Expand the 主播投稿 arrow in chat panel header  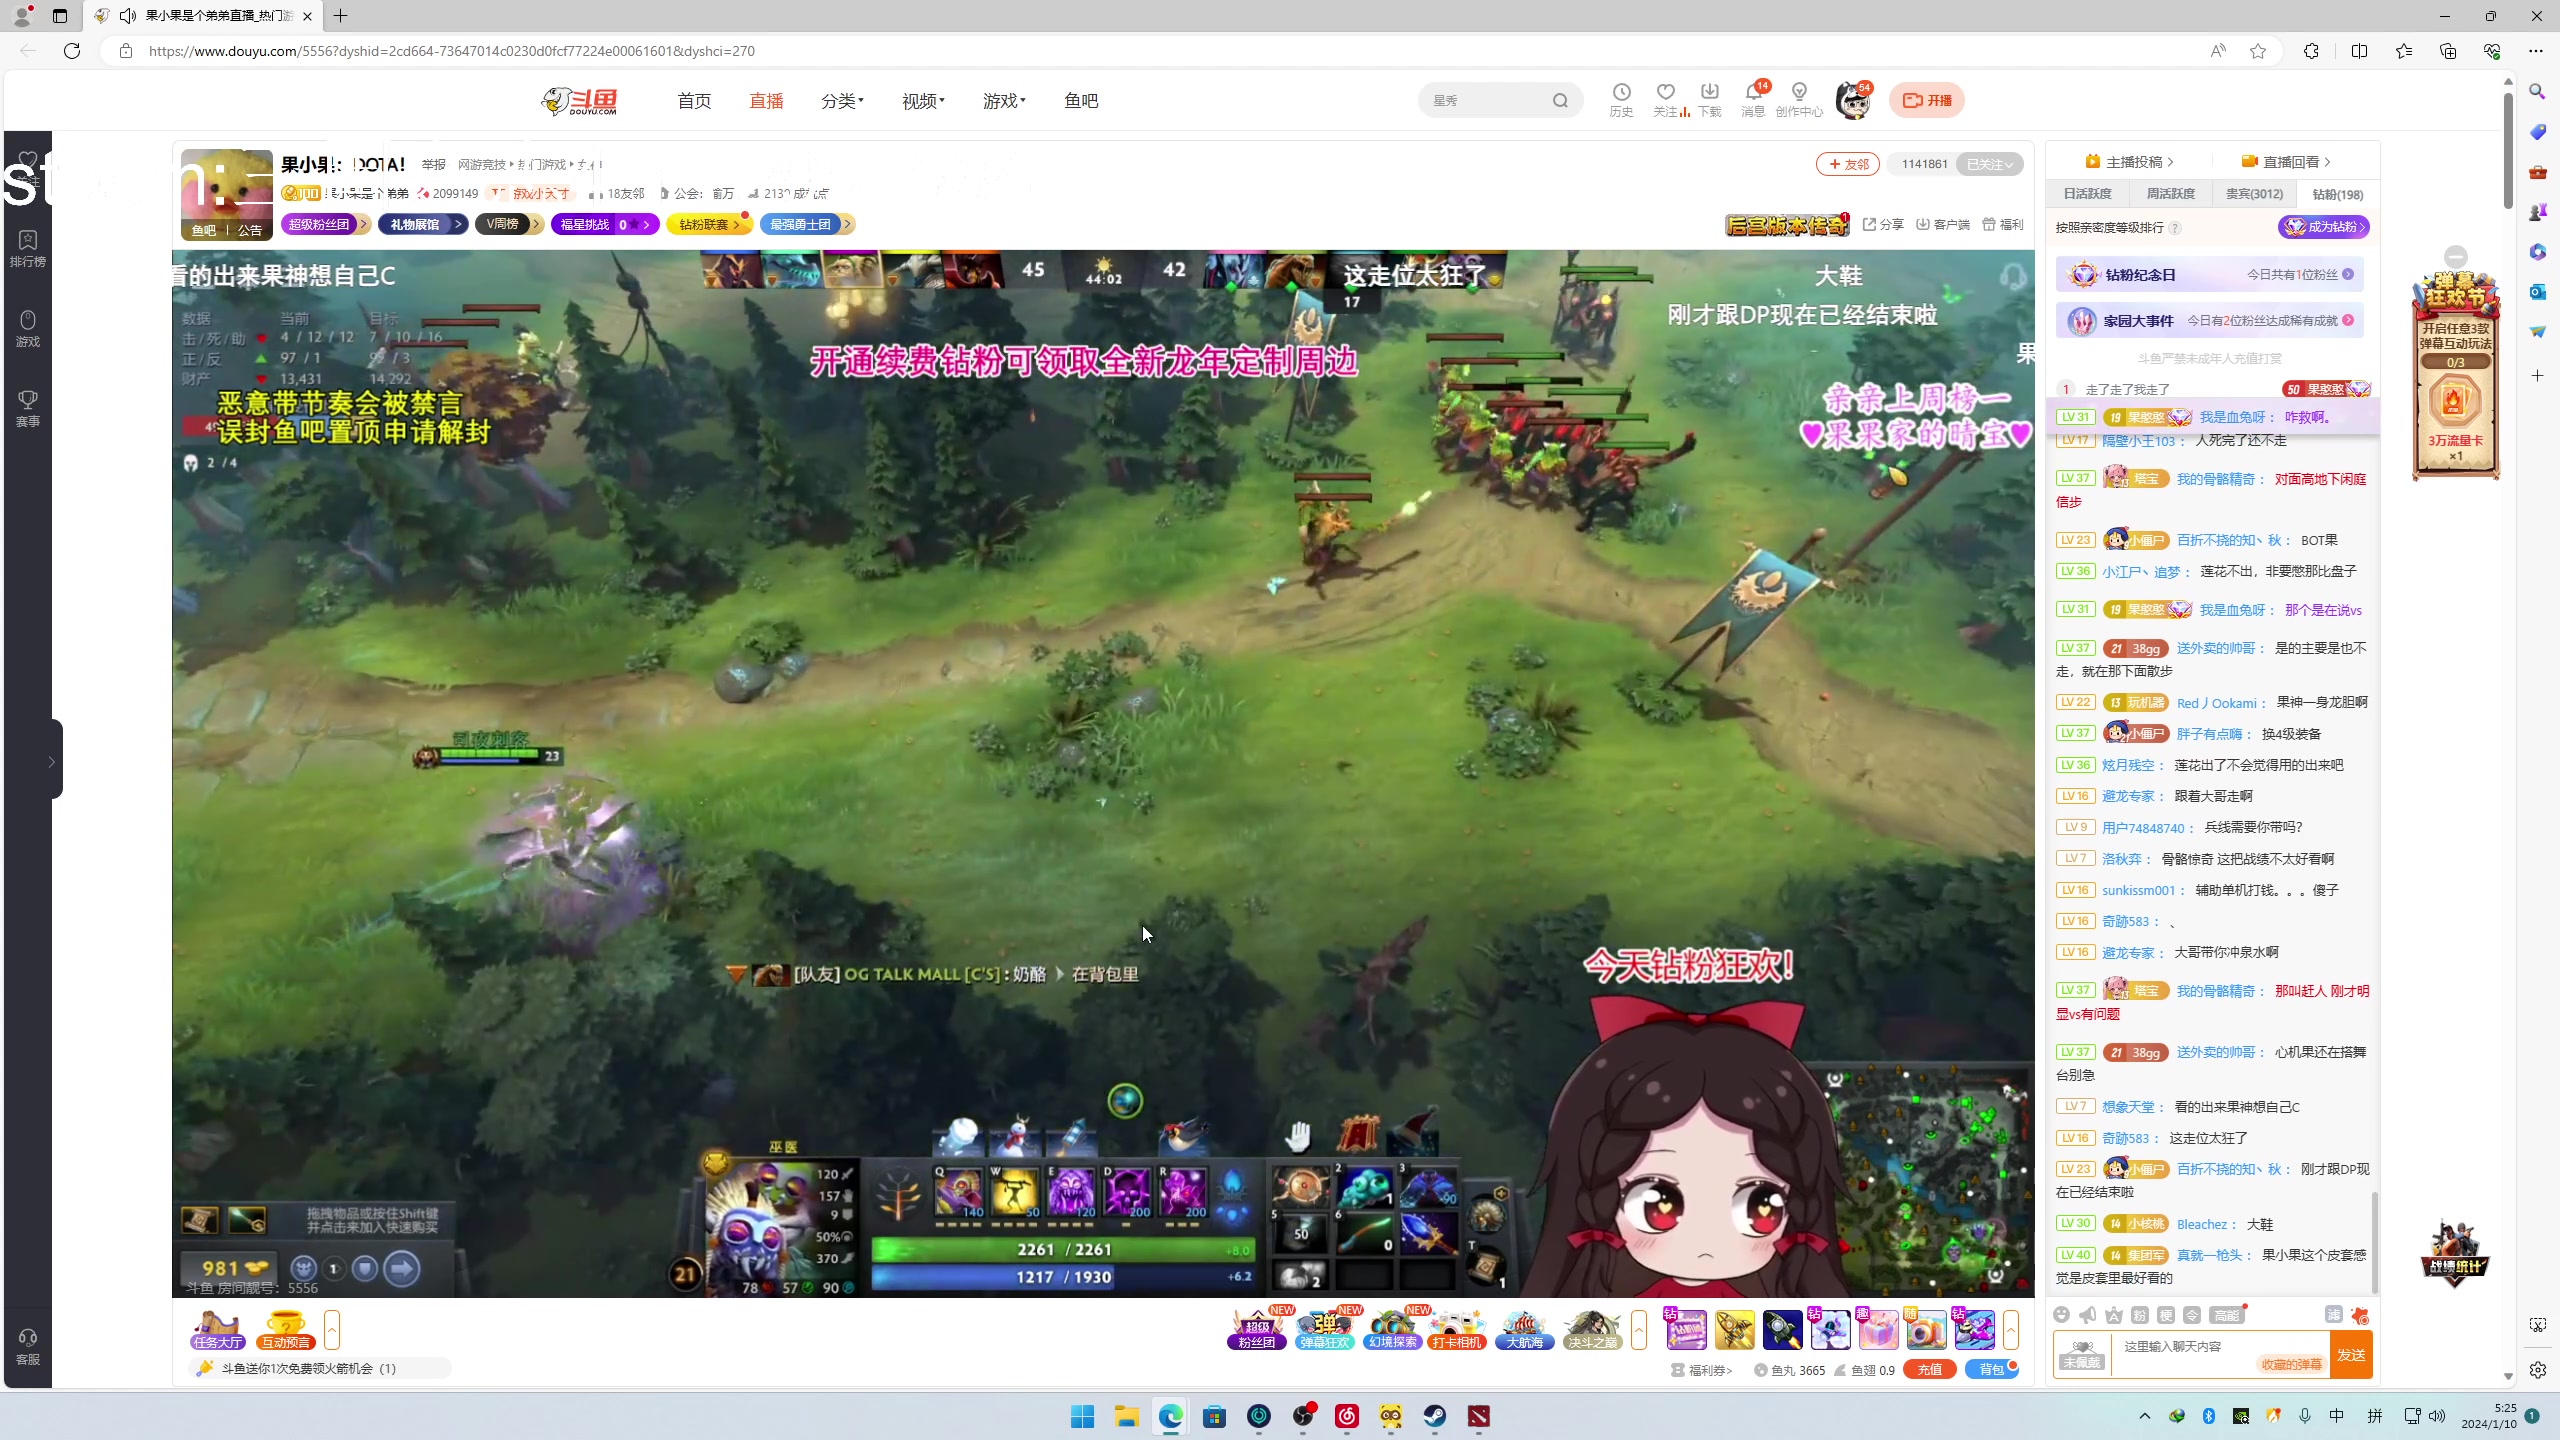pos(2170,161)
